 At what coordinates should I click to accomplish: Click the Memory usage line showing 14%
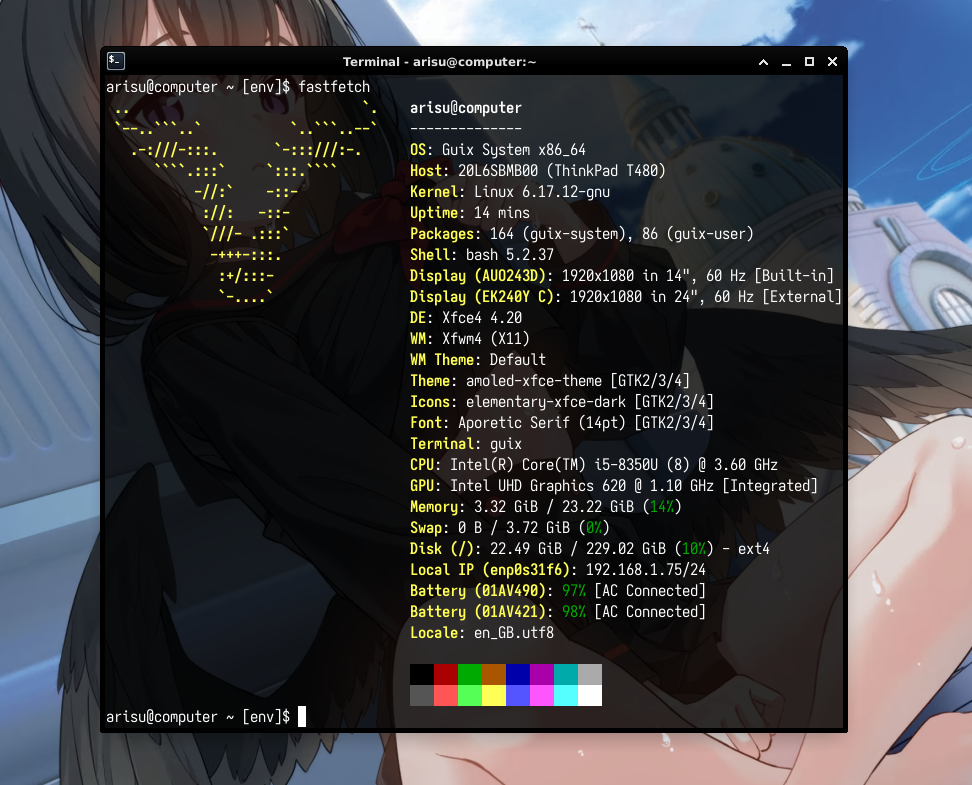[546, 507]
